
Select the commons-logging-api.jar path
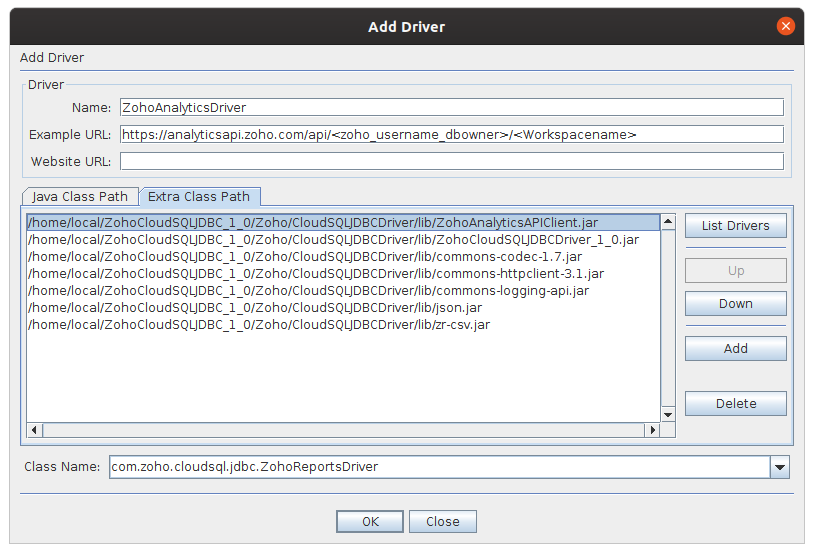click(x=308, y=291)
